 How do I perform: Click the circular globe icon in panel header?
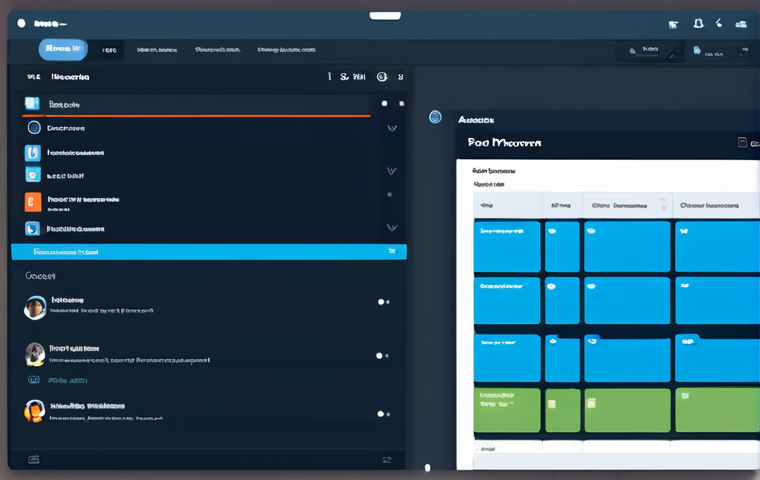click(382, 77)
